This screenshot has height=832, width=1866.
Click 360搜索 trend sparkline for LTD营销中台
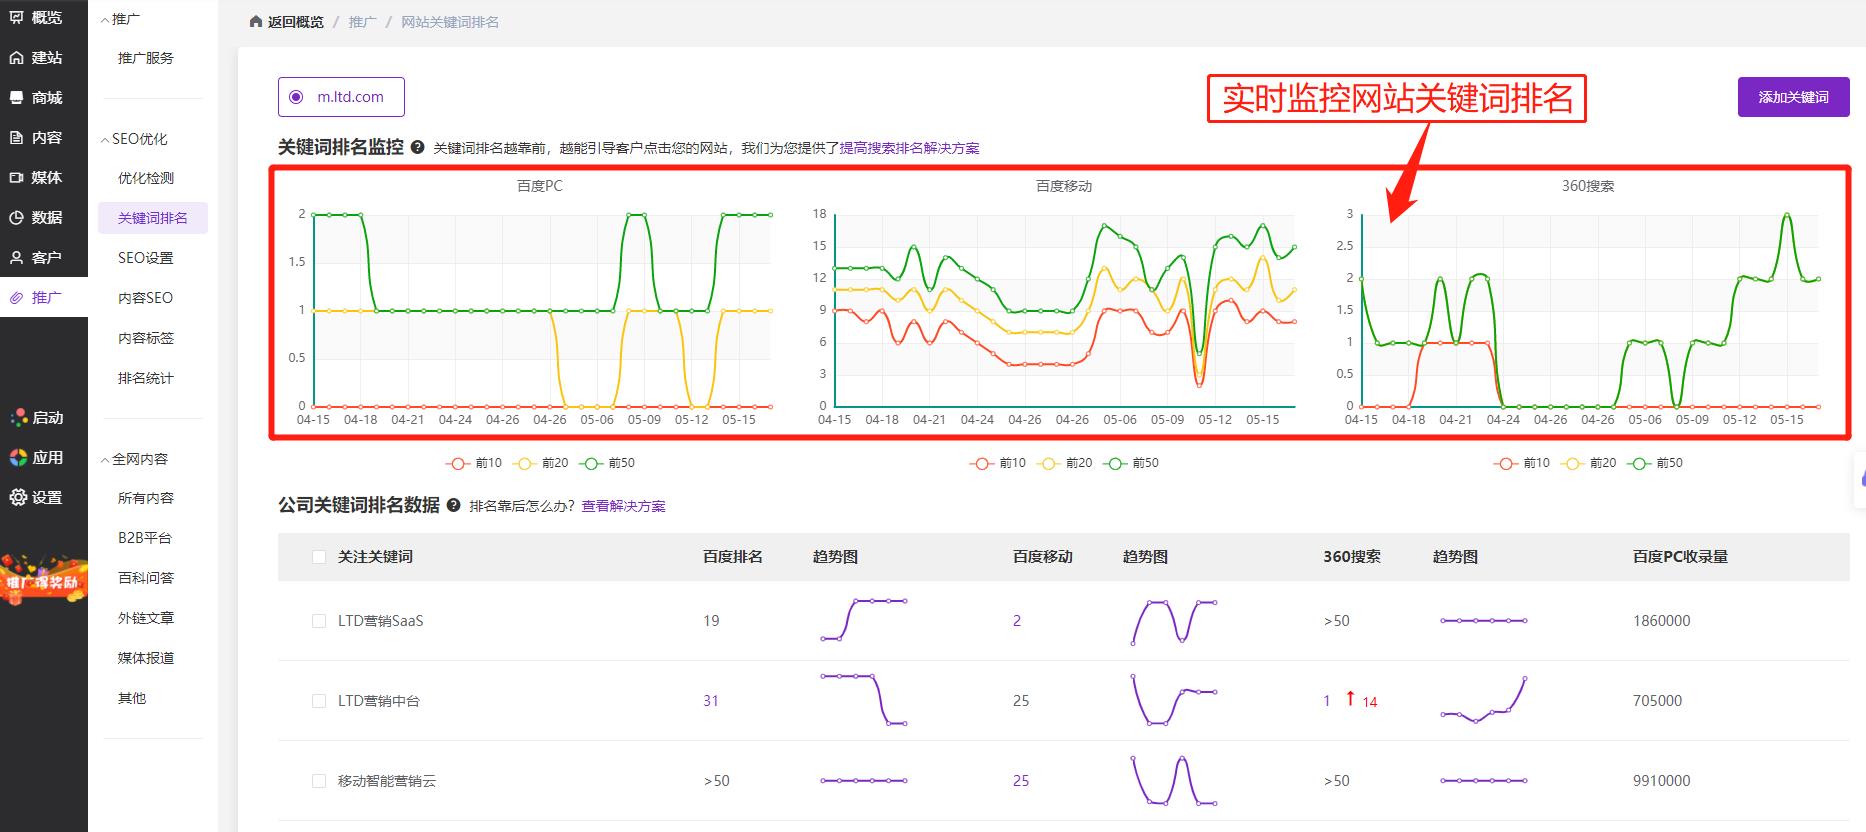(x=1484, y=700)
